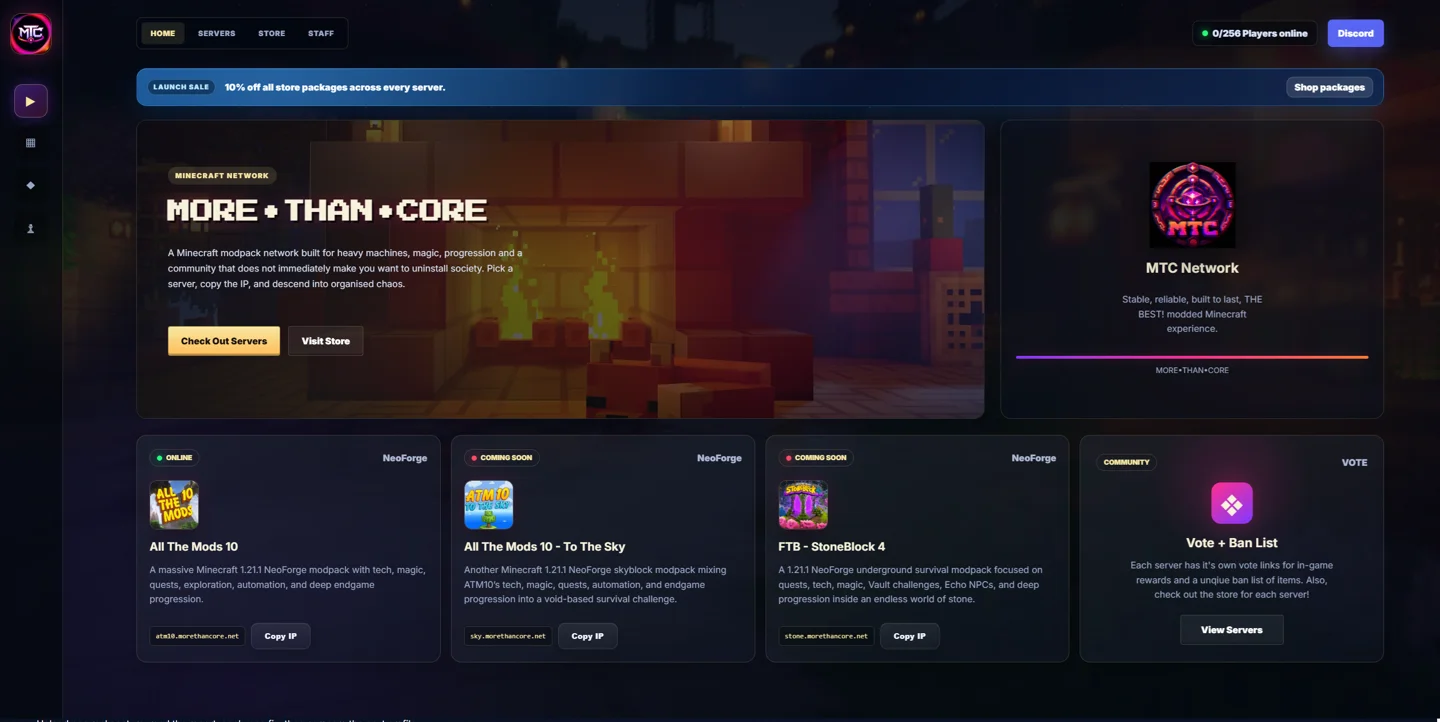Click Check Out Servers button
The width and height of the screenshot is (1440, 722).
click(x=224, y=341)
